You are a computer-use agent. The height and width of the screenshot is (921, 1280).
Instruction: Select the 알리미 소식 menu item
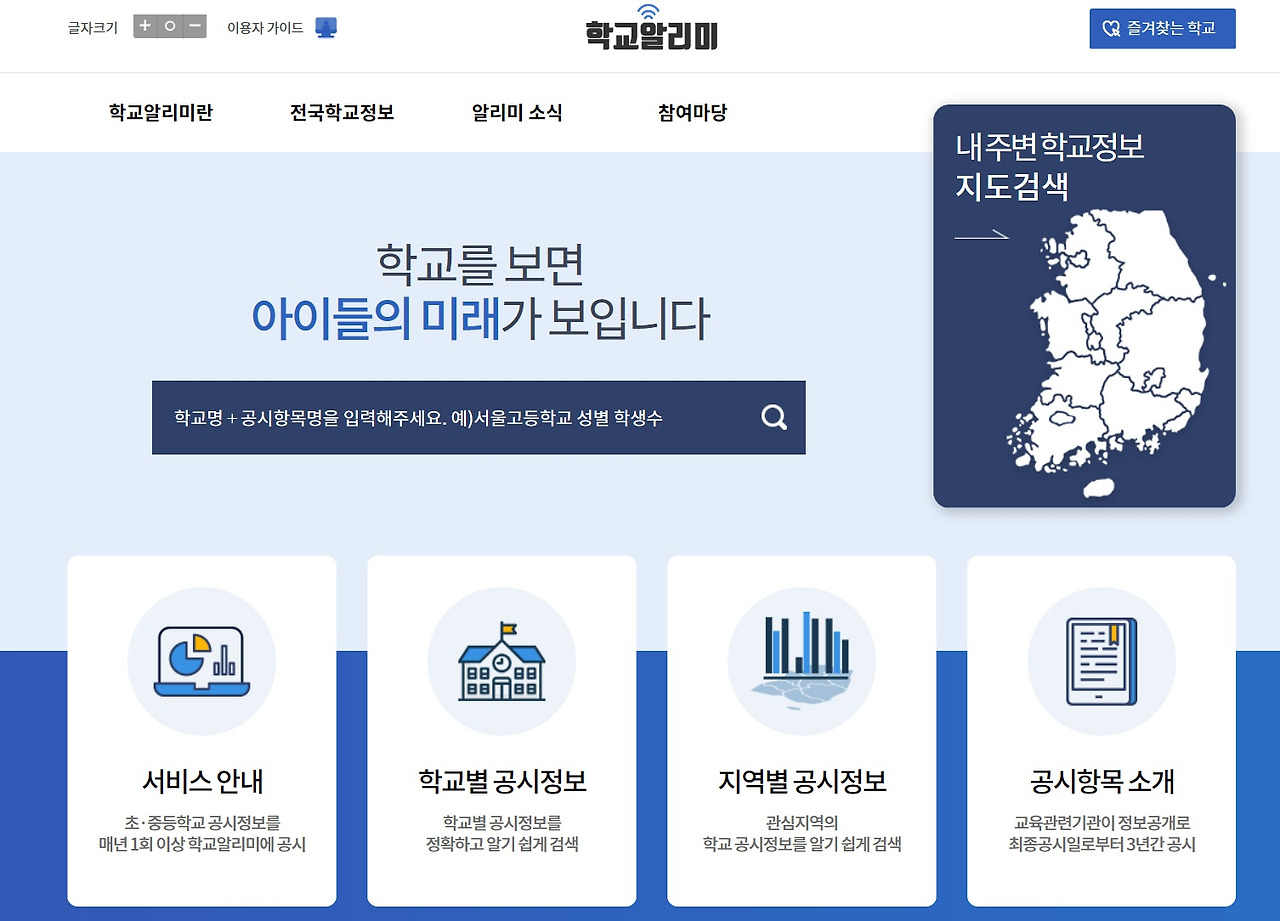[516, 113]
